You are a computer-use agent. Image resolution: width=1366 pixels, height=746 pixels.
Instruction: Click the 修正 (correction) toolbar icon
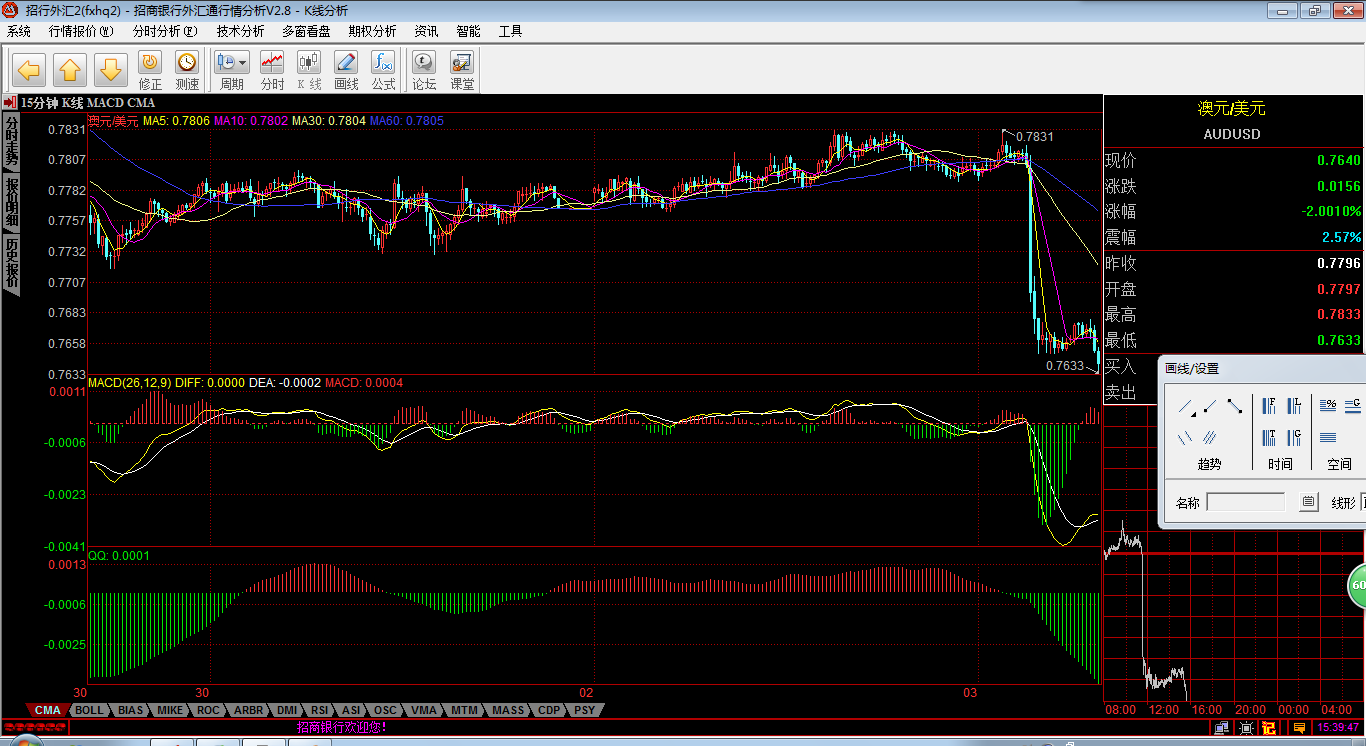point(150,70)
